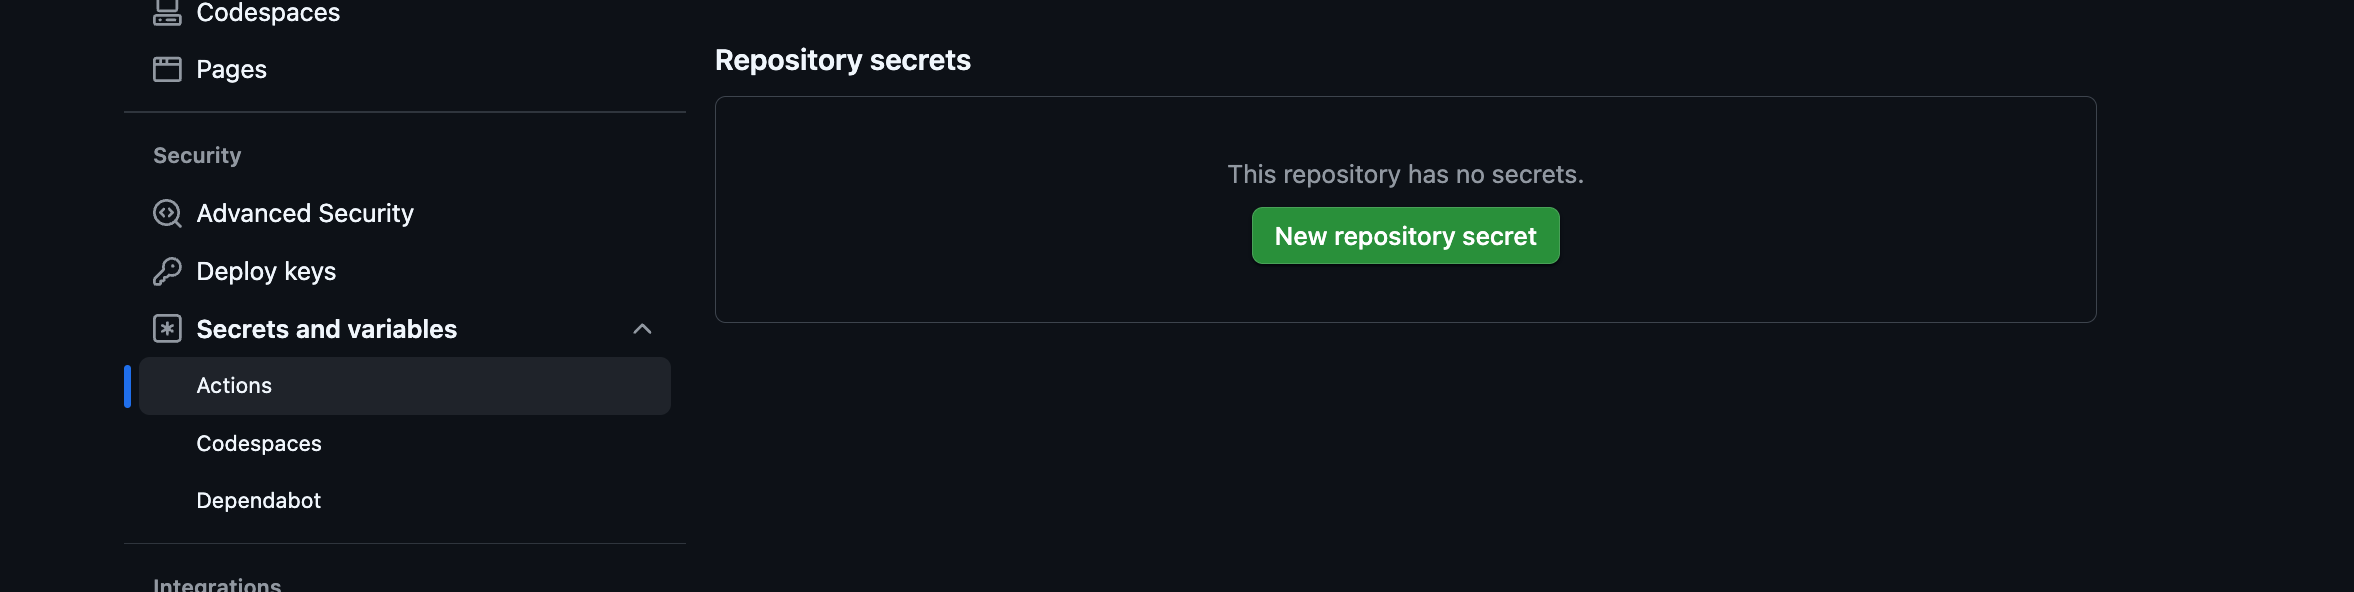
Task: Go to the Pages settings link
Action: (231, 69)
